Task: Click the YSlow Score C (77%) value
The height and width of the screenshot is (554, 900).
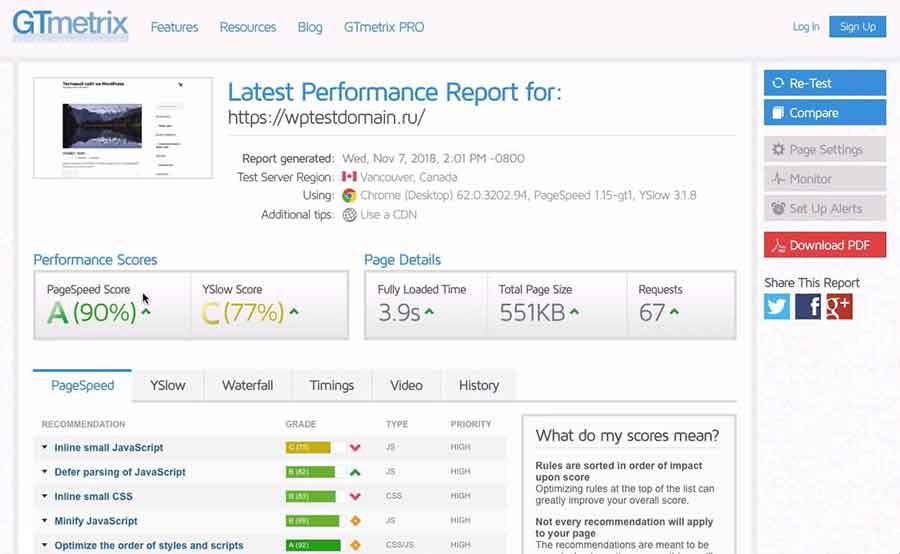Action: pyautogui.click(x=242, y=313)
